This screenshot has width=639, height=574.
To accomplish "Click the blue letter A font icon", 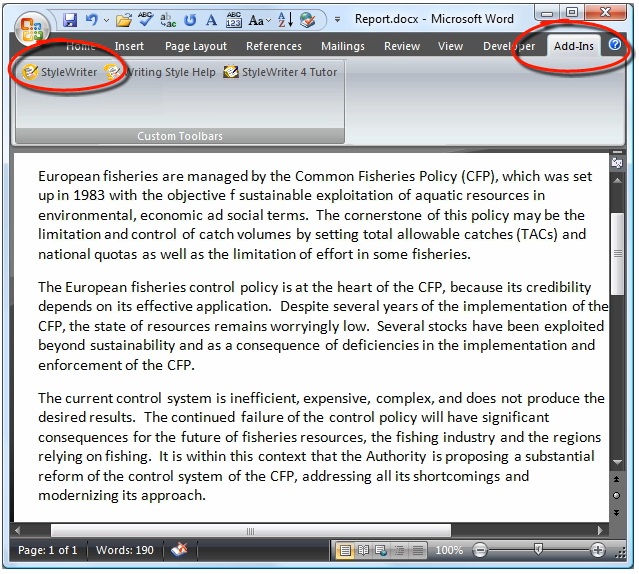I will (x=211, y=20).
